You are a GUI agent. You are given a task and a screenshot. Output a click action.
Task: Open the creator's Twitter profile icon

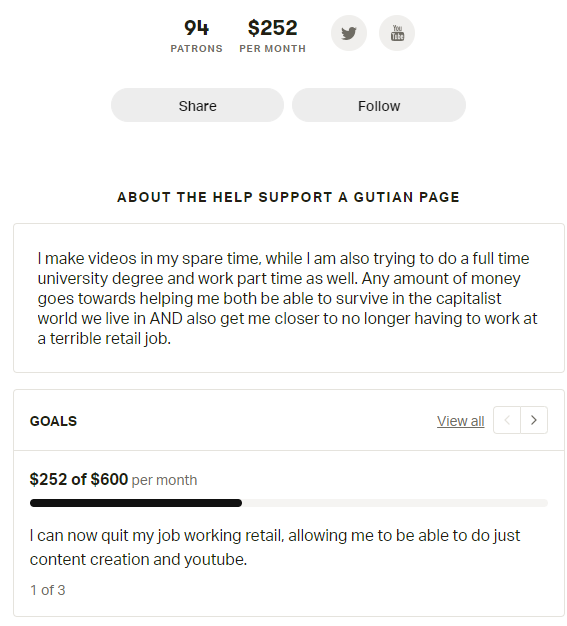(x=349, y=33)
